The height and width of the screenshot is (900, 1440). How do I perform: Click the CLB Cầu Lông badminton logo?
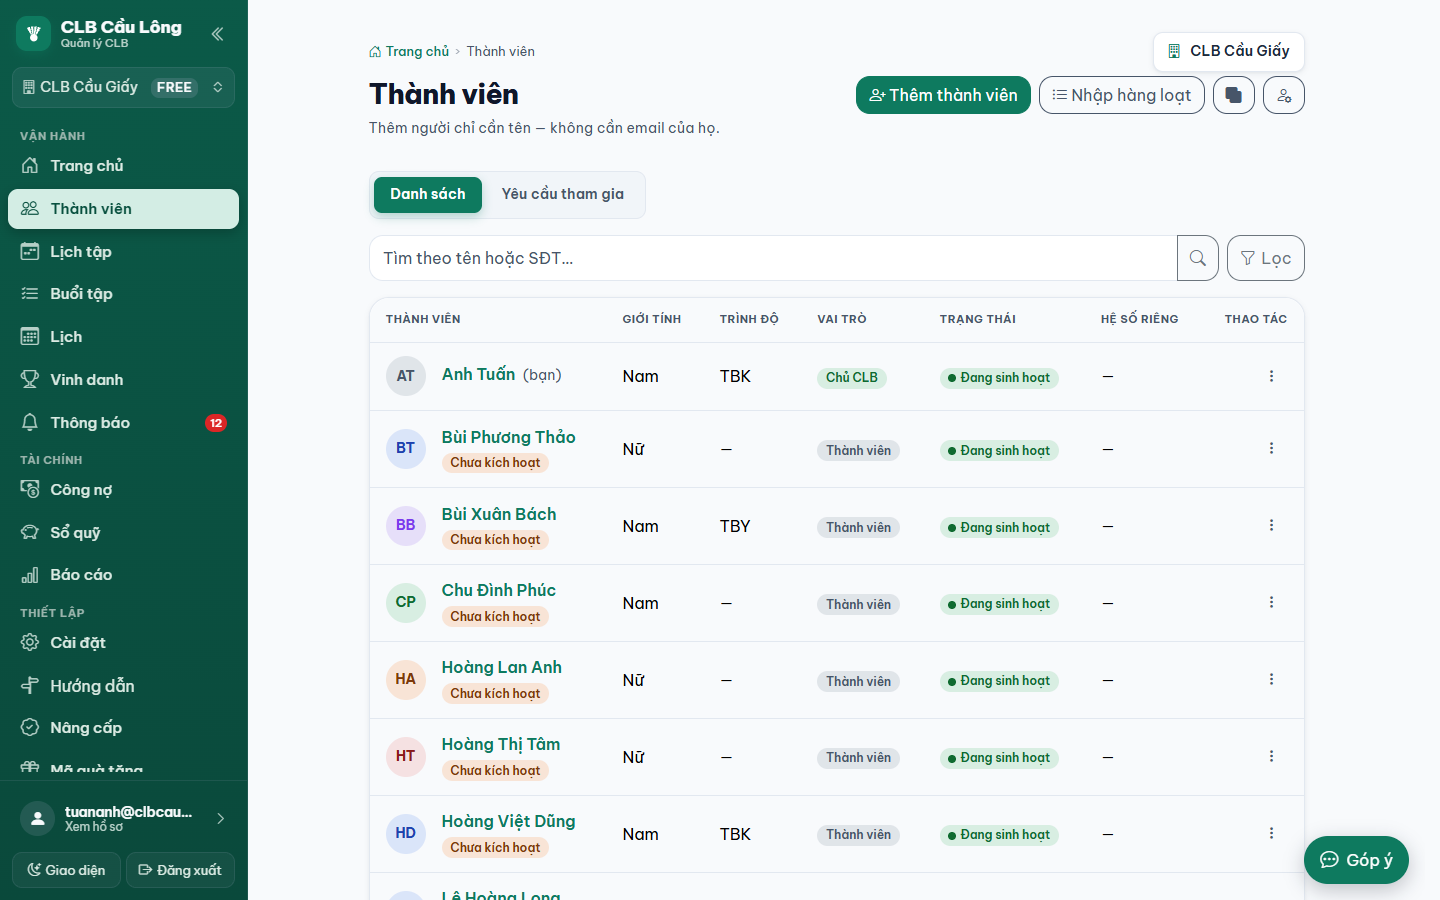click(x=33, y=34)
